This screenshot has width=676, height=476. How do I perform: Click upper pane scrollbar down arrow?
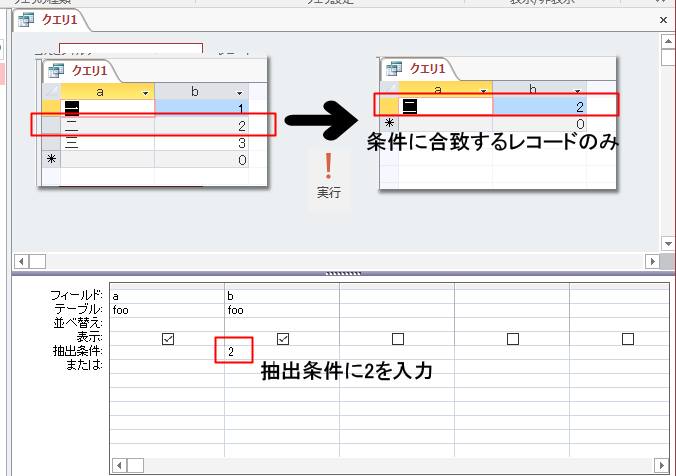668,244
